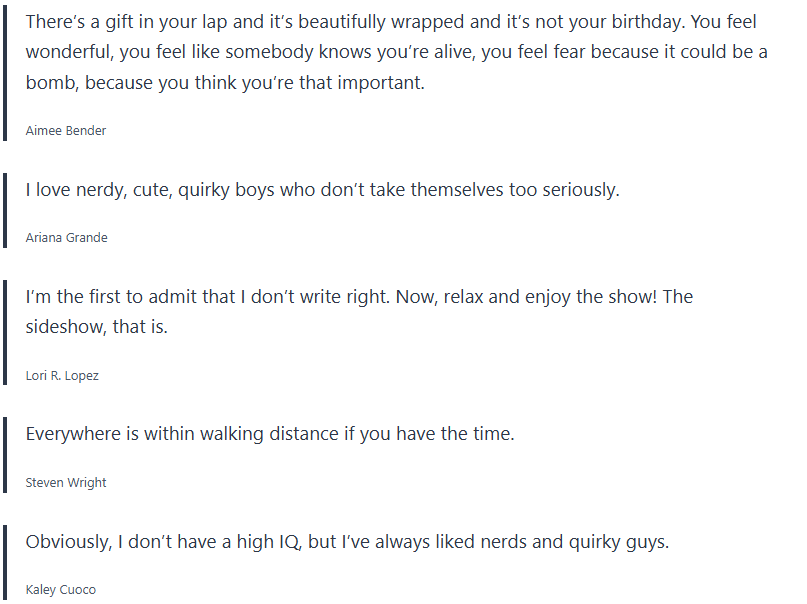Click the quote about nerdy, cute, quirky boys
Screen dimensions: 807x604
(x=322, y=189)
